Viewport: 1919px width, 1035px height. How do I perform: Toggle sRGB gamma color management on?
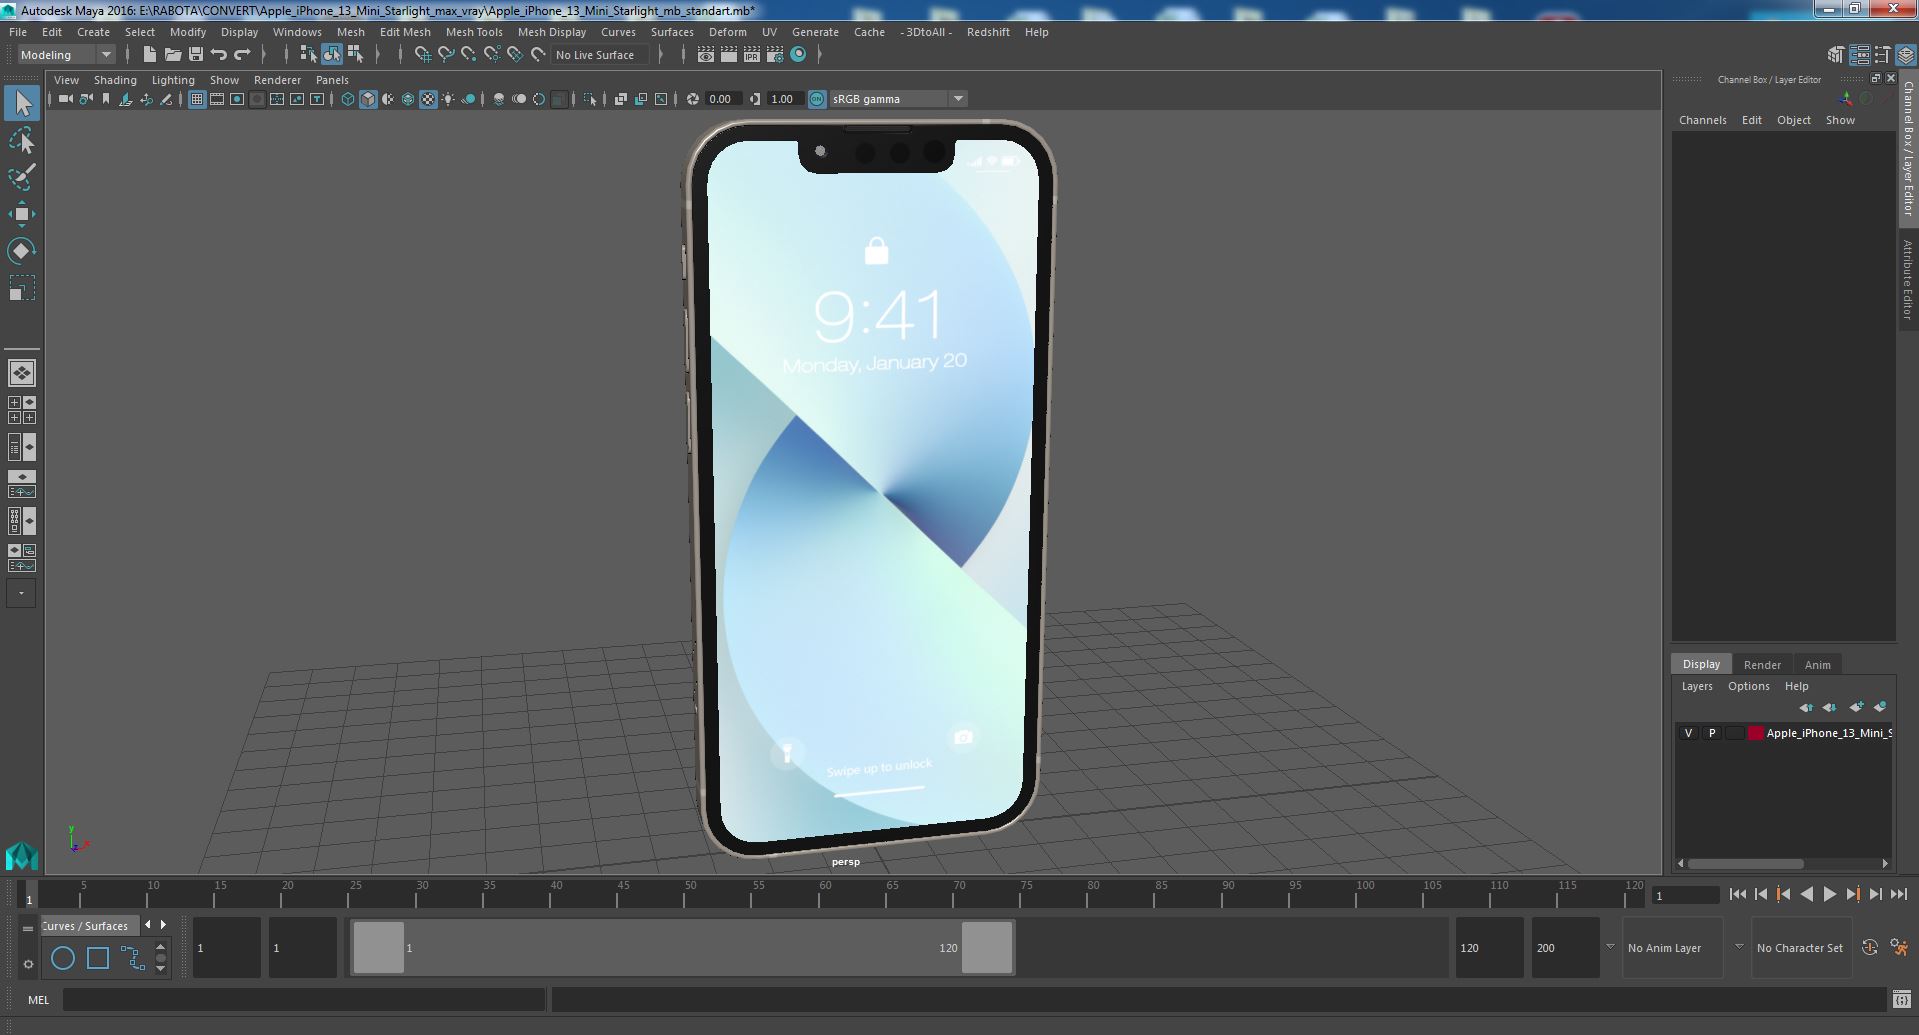tap(817, 99)
